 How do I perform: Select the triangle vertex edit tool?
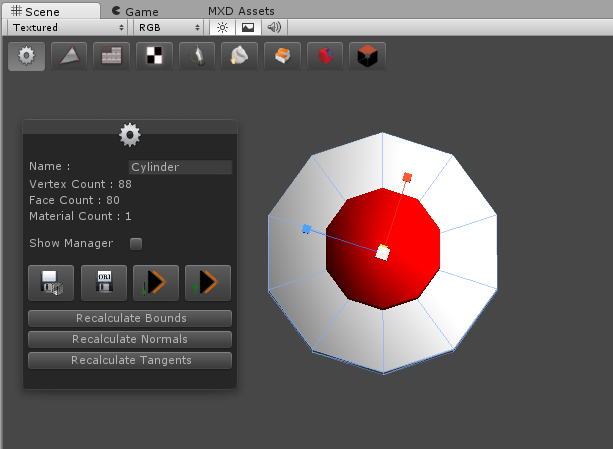(69, 56)
